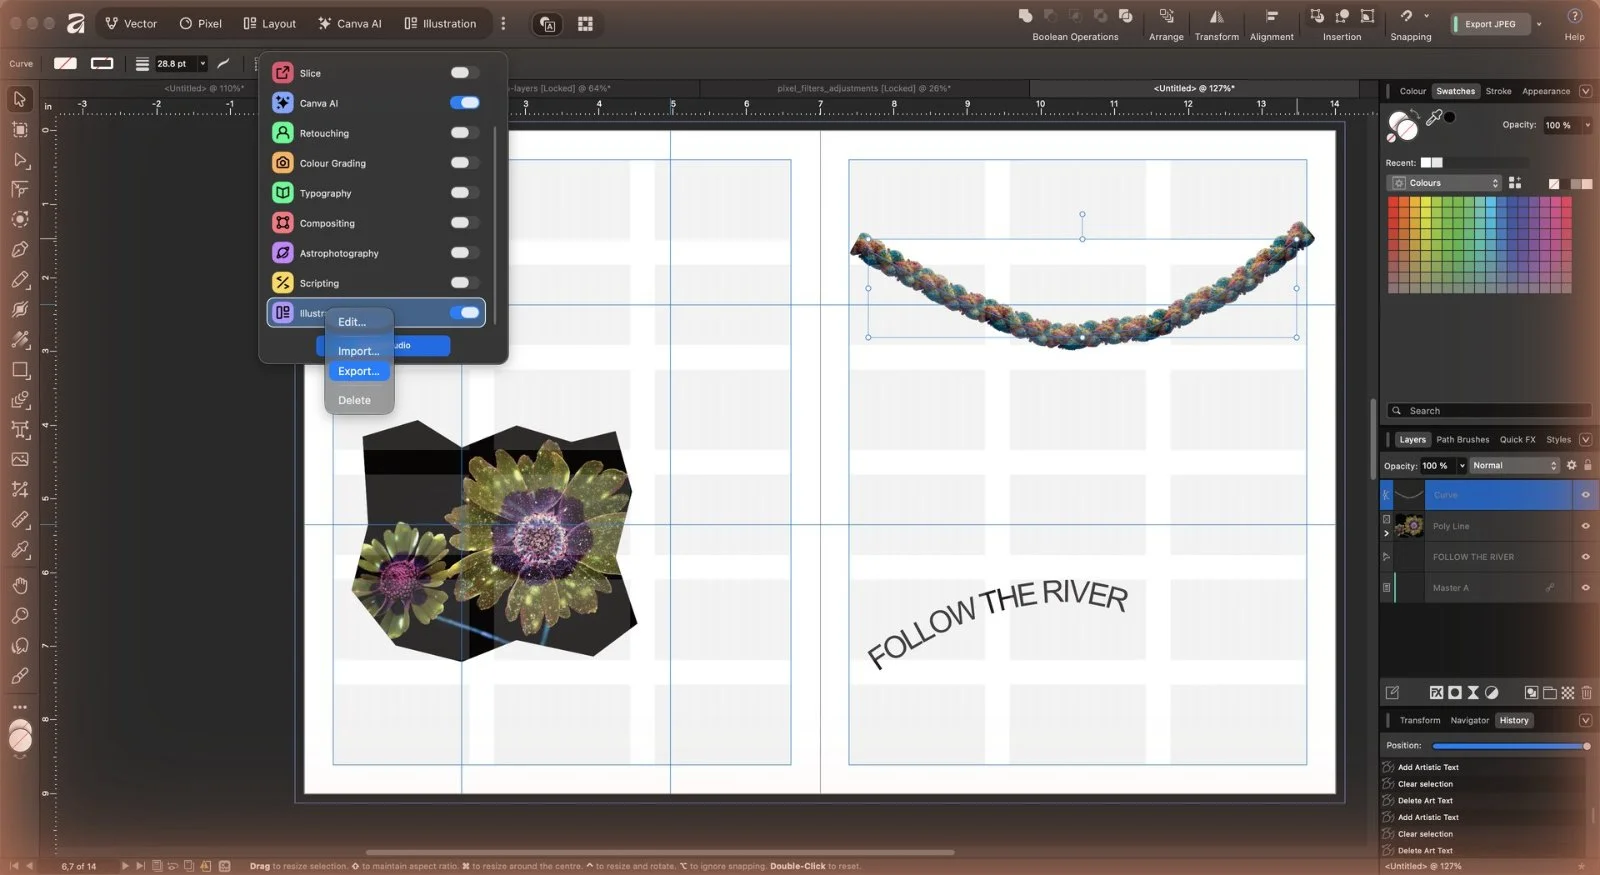Select the Artboard tool below Move tool
Screen dimensions: 1600x875
[19, 129]
